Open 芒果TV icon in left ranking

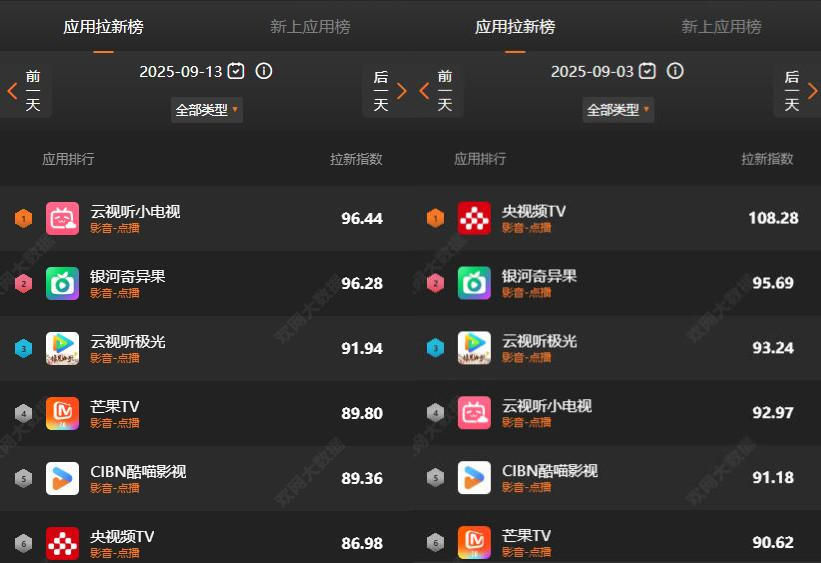(x=62, y=413)
